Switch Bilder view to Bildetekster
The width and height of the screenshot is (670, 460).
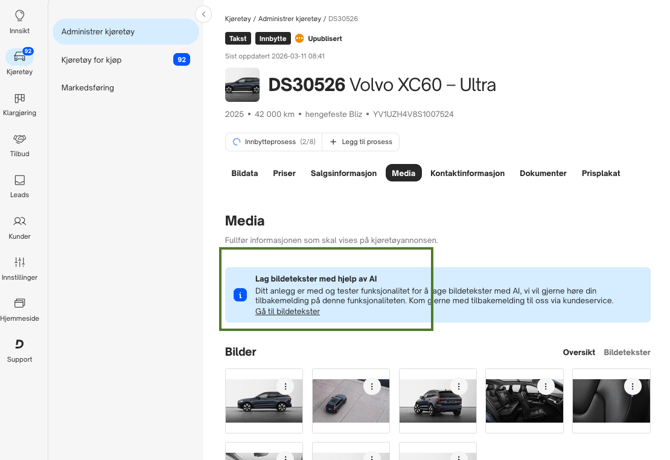pyautogui.click(x=627, y=352)
